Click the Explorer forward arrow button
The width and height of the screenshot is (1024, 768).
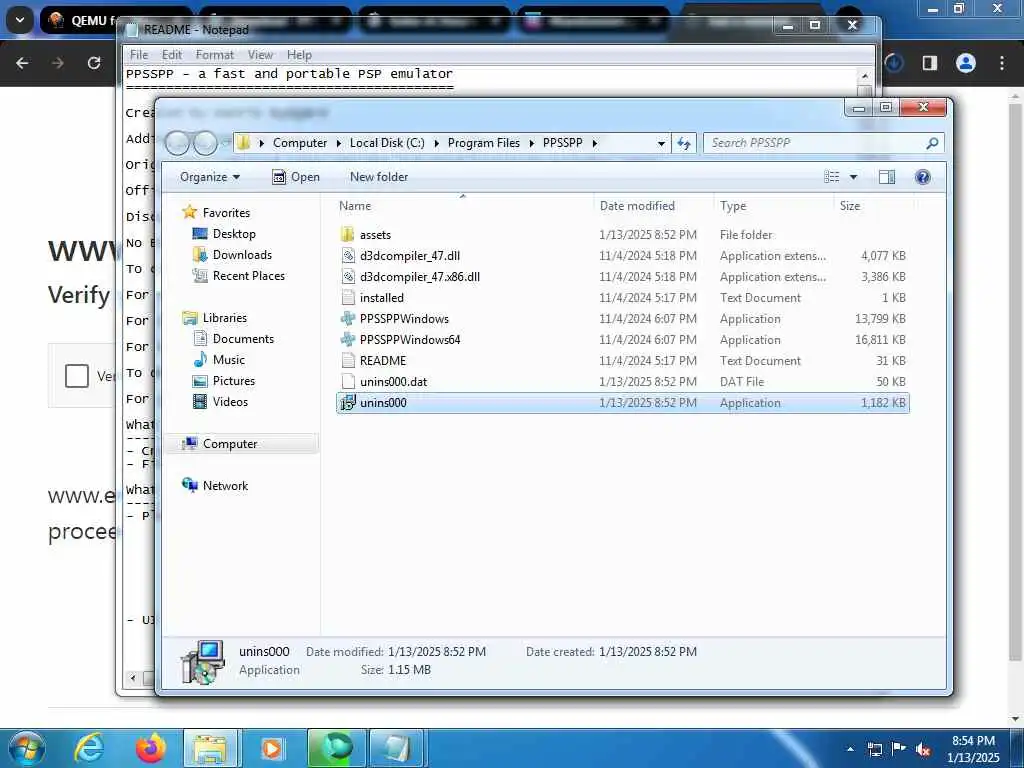[206, 143]
